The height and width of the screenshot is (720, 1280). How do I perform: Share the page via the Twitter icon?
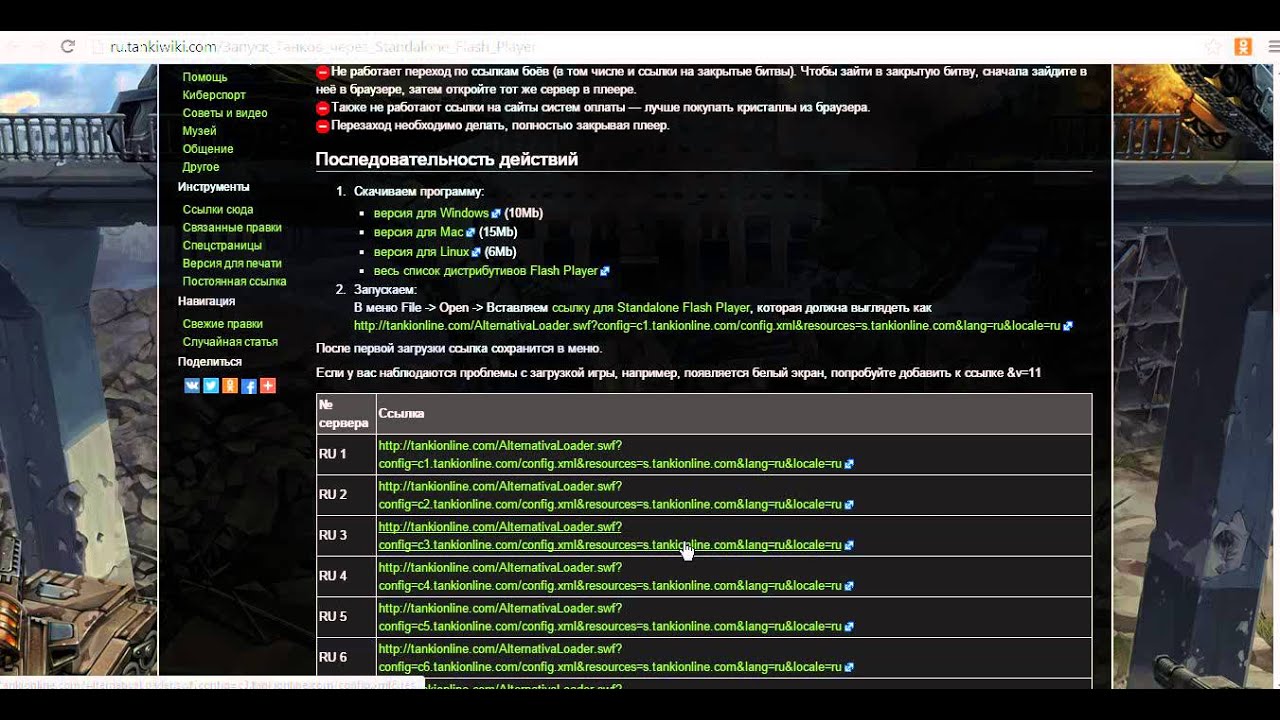coord(211,386)
